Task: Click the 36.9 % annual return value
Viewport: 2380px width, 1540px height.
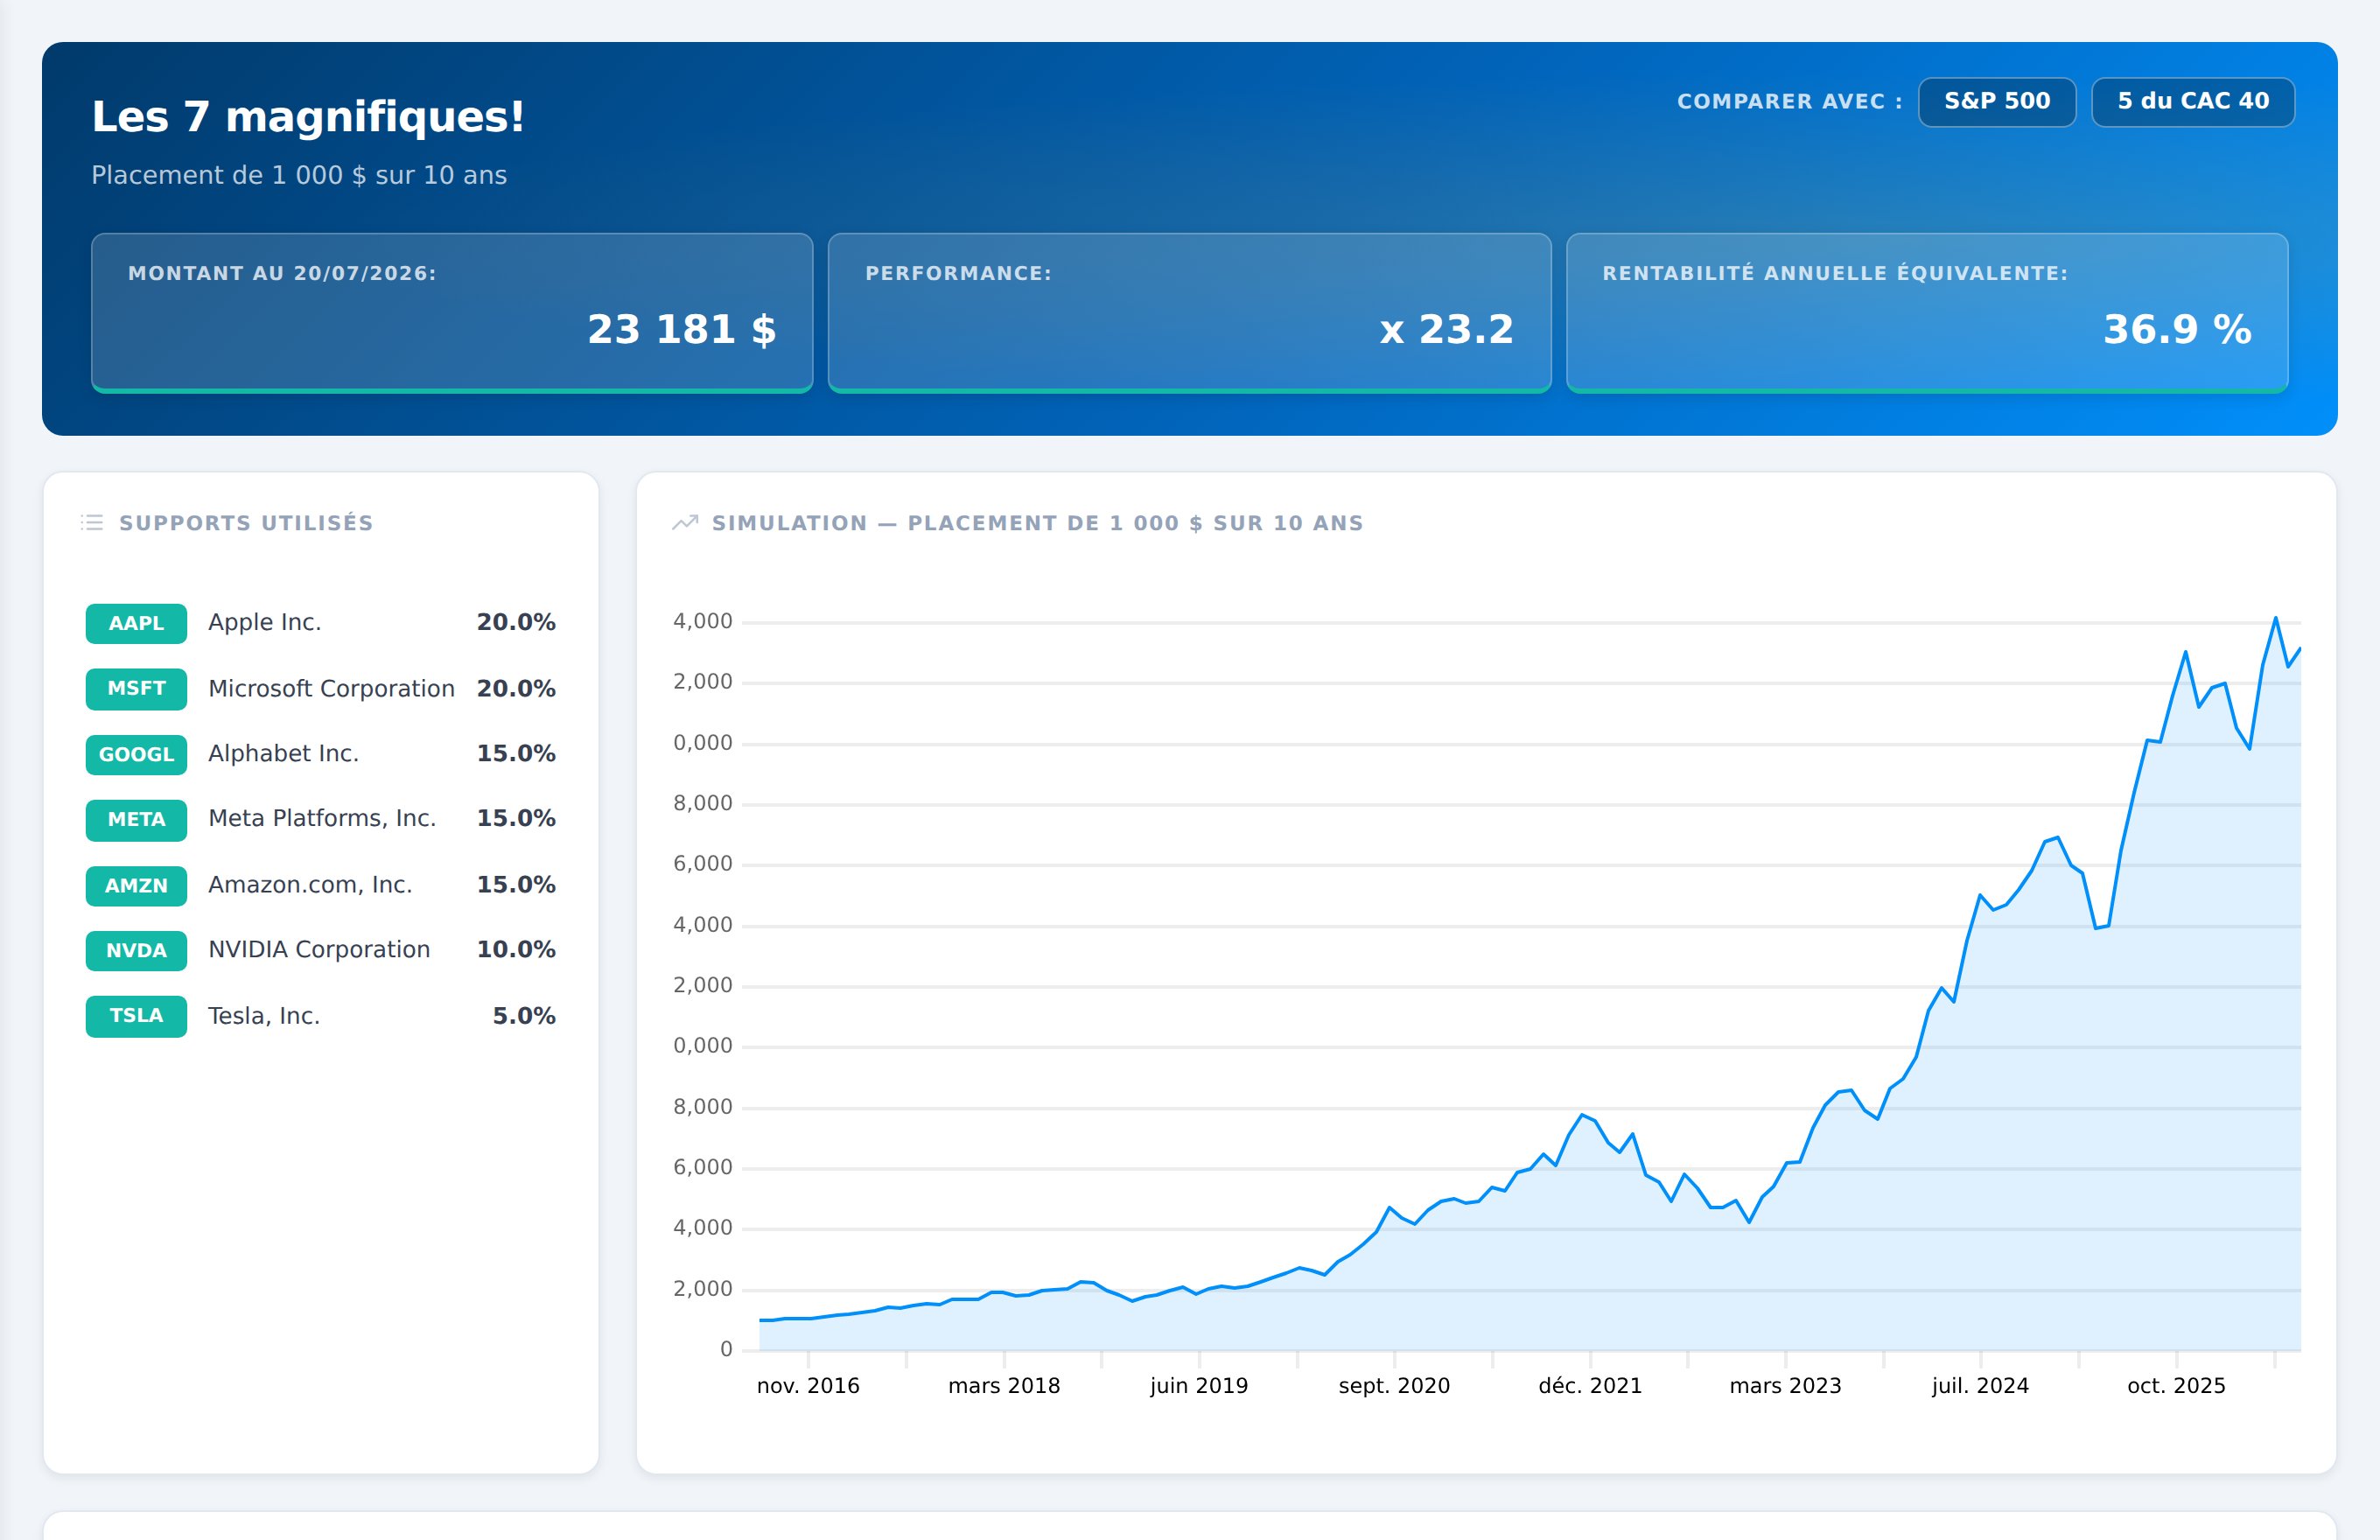Action: pos(2177,329)
